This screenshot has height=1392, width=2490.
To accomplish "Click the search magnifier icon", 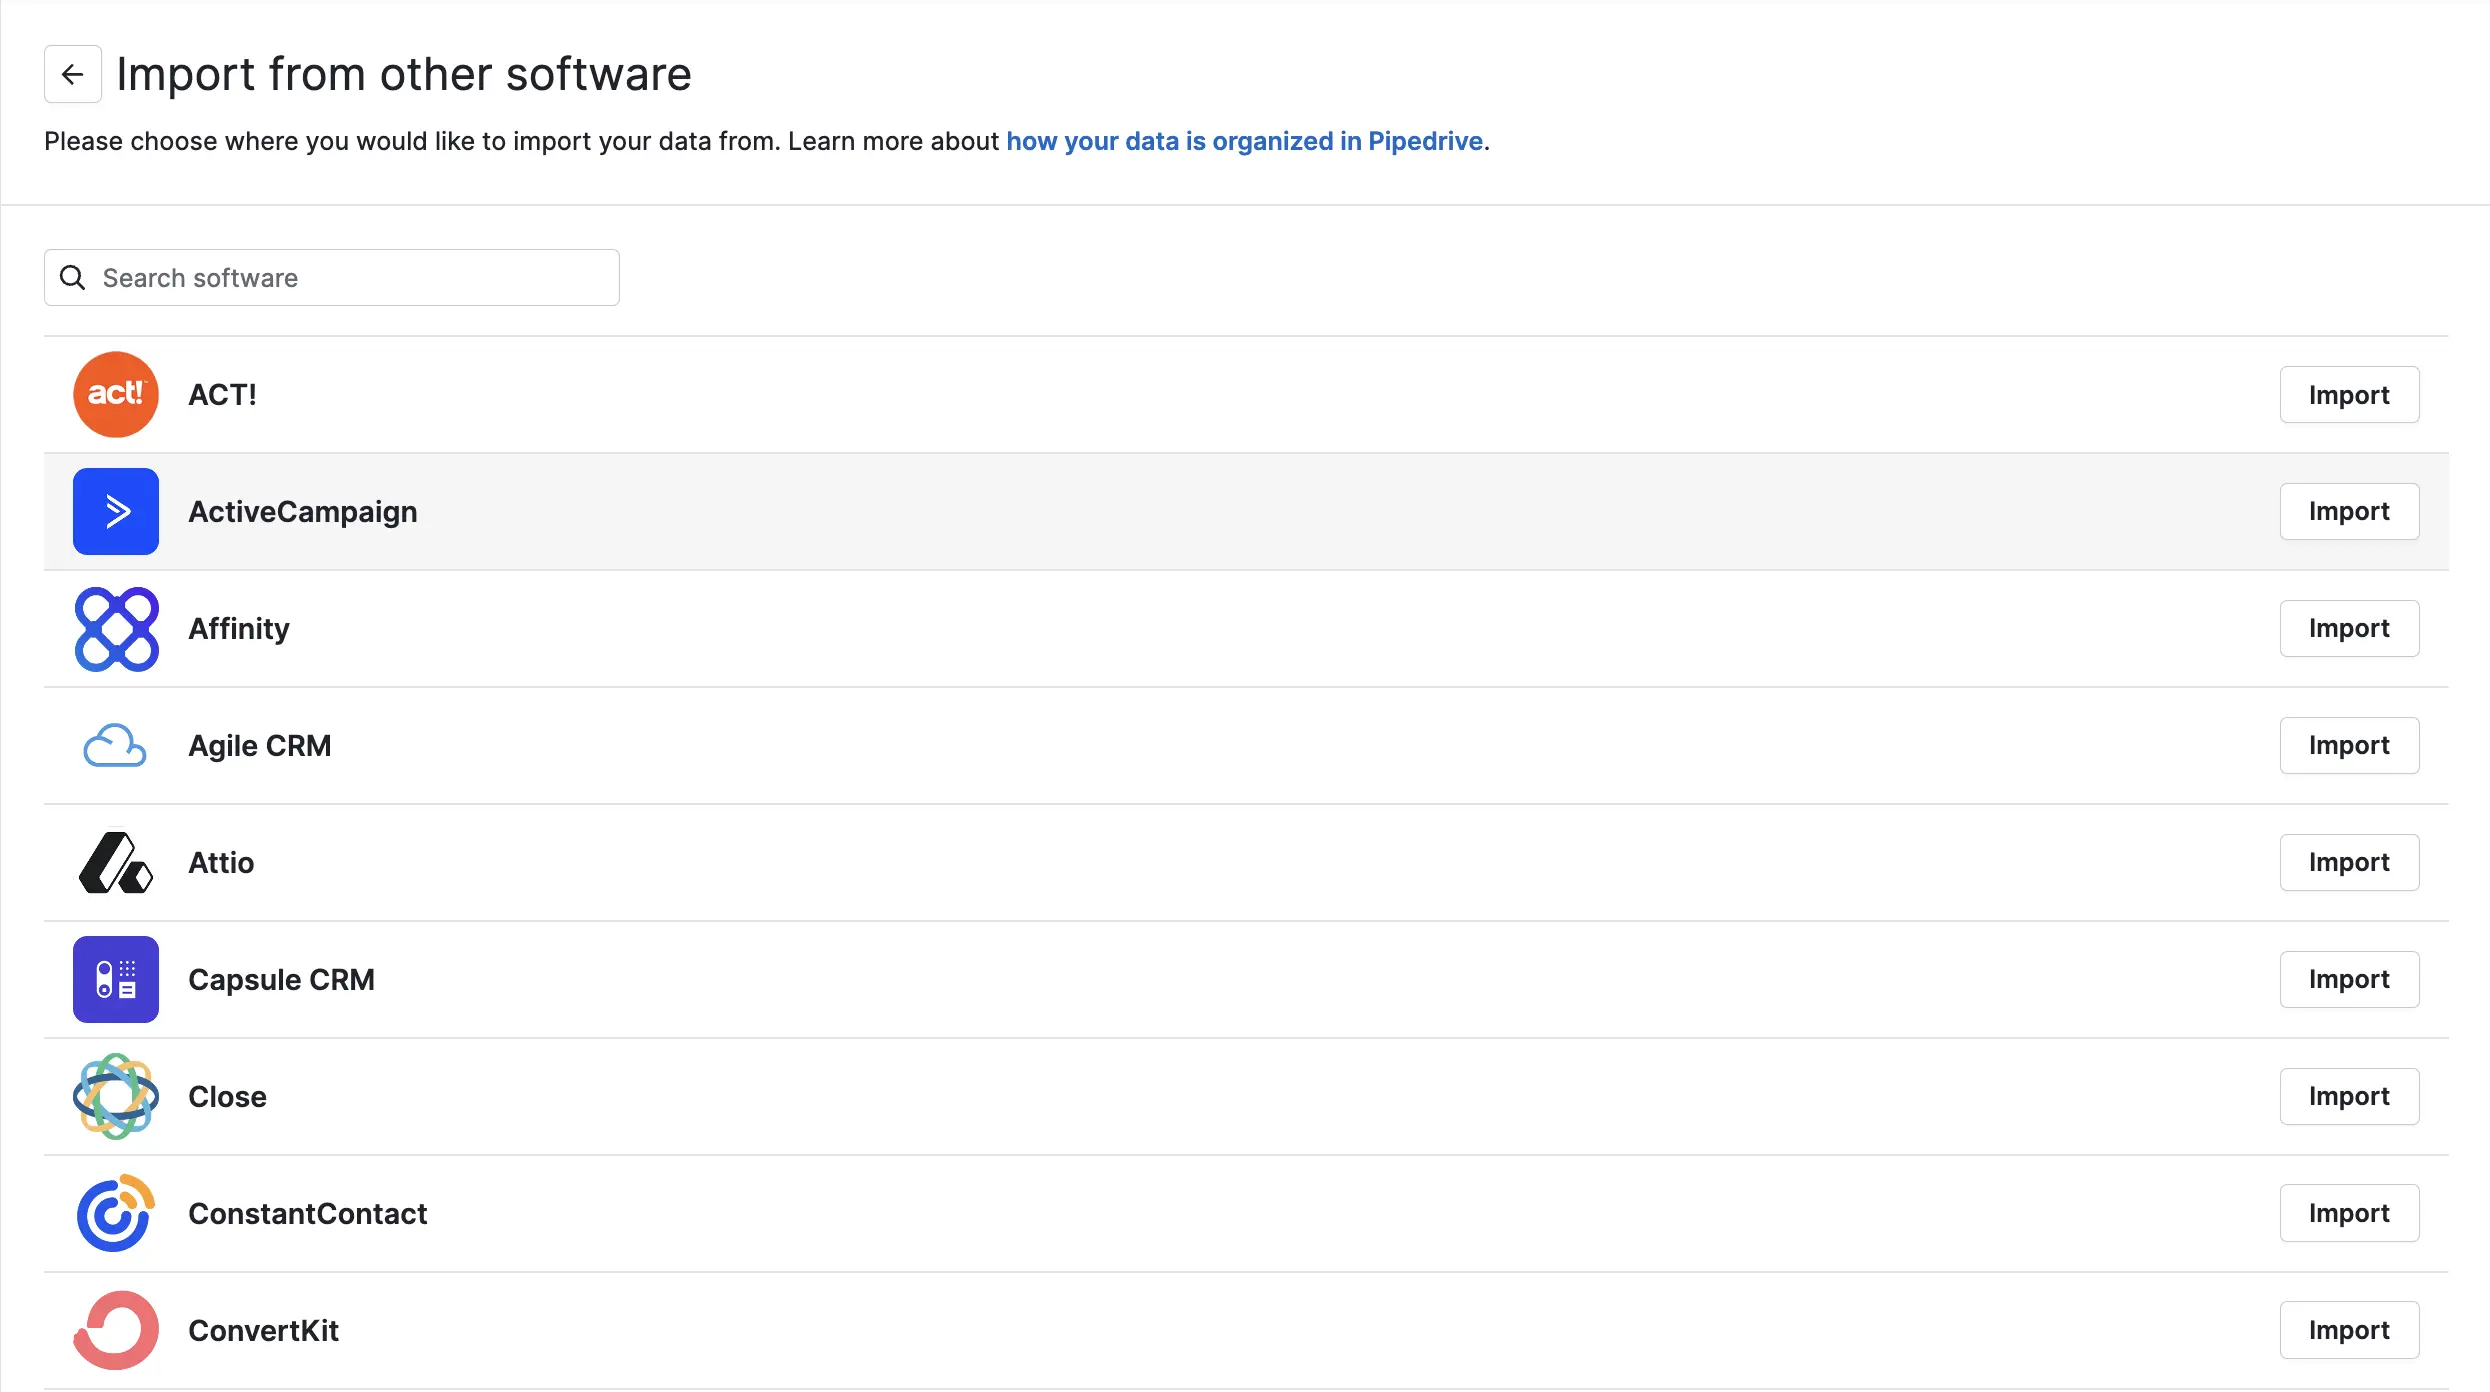I will coord(73,278).
